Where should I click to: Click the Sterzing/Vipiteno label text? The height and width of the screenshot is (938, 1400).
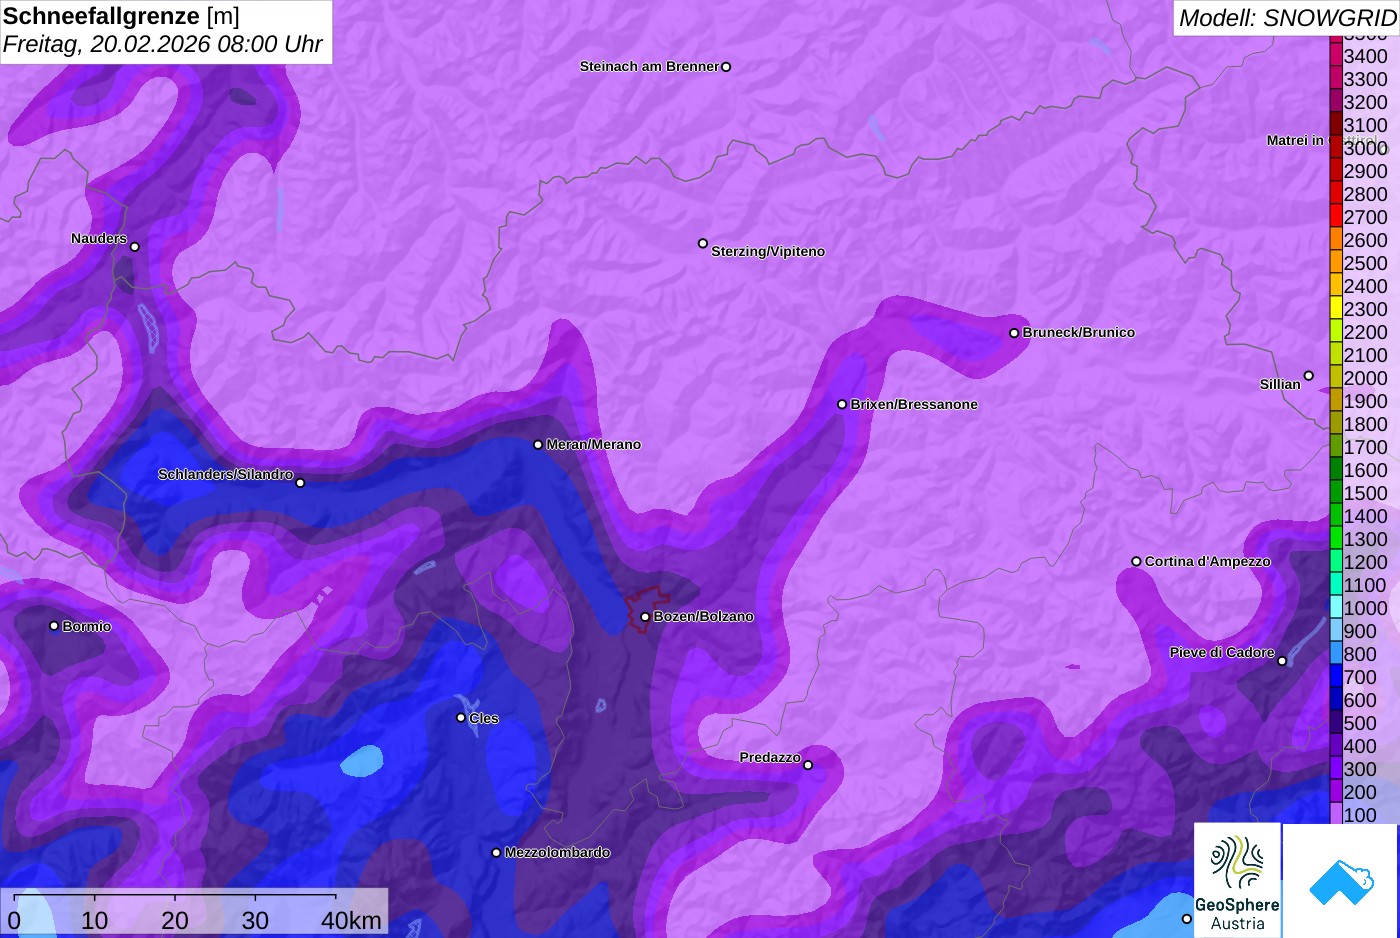click(x=768, y=251)
